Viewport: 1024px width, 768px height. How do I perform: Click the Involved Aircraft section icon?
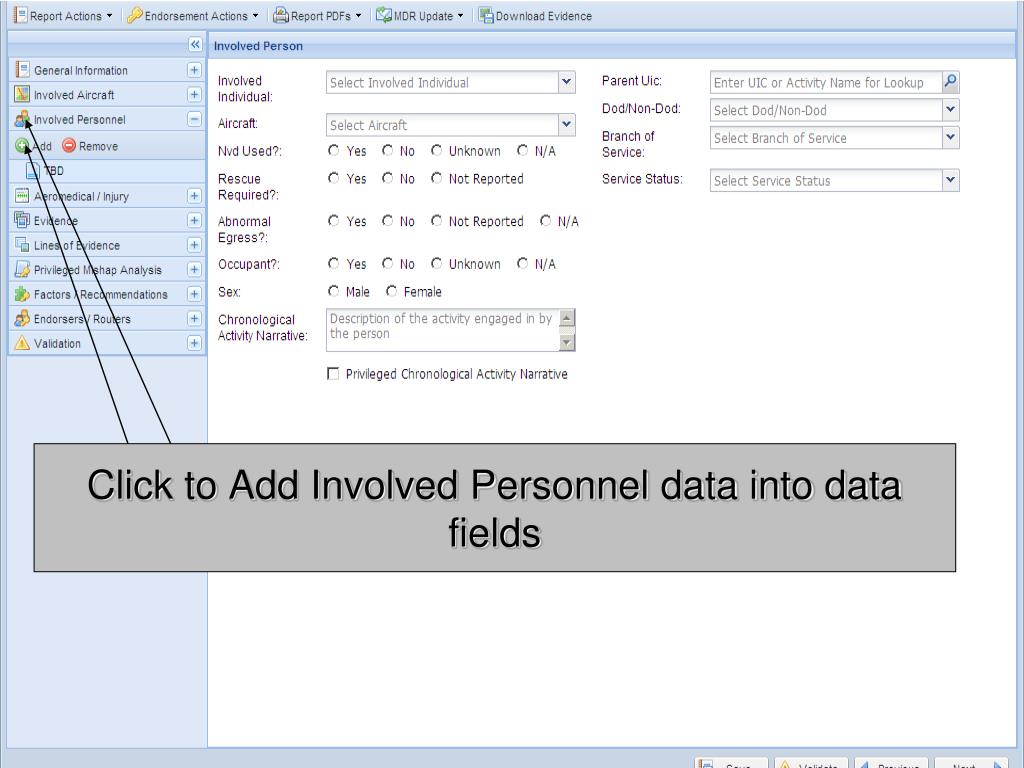pos(22,94)
